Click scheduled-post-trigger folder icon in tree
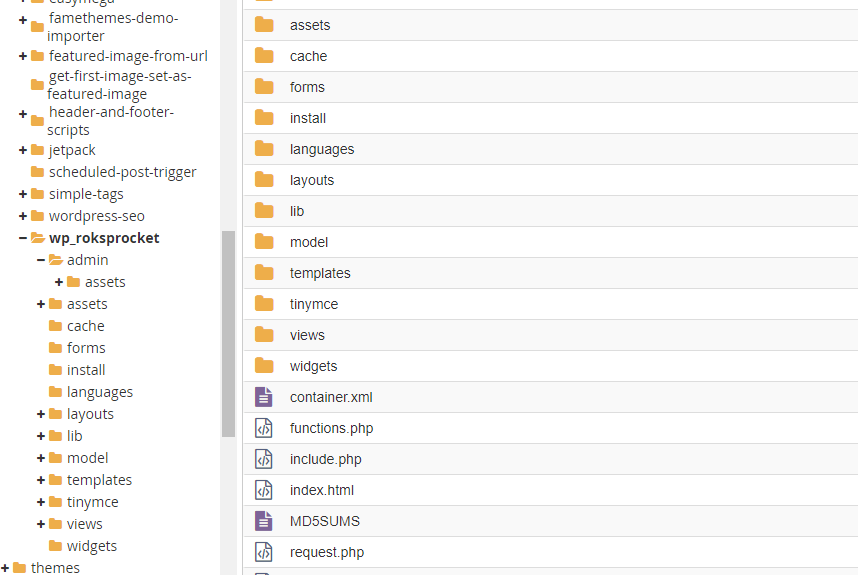Viewport: 858px width, 575px height. (x=37, y=172)
